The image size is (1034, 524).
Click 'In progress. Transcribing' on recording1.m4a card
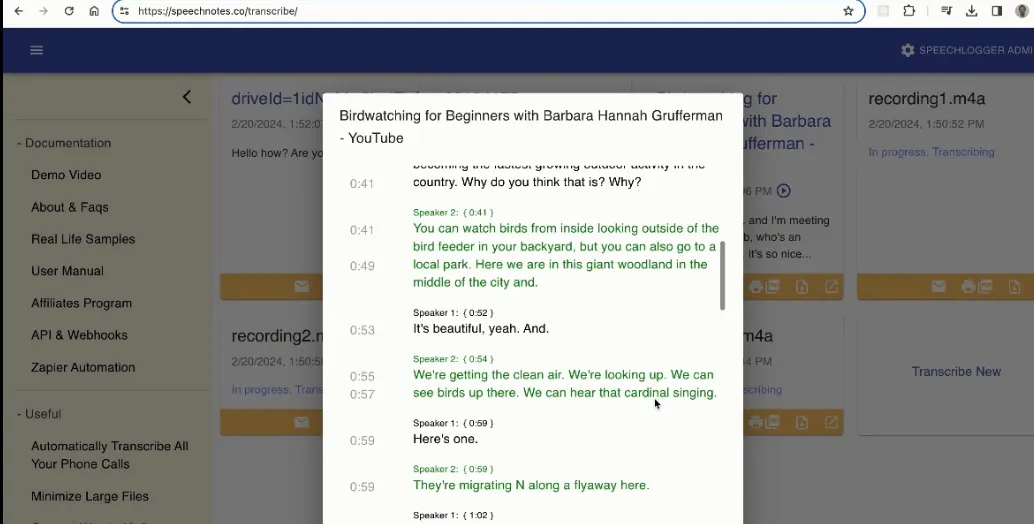click(x=931, y=152)
